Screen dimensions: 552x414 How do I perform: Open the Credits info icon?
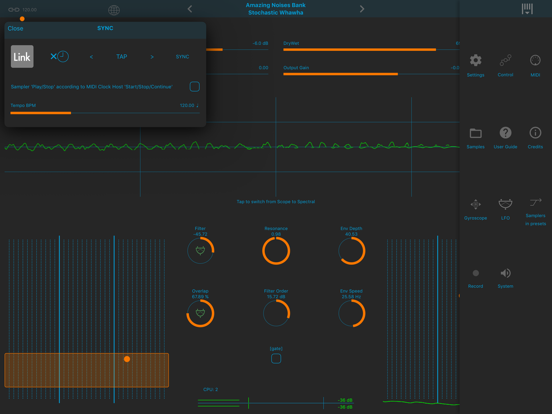pyautogui.click(x=535, y=133)
